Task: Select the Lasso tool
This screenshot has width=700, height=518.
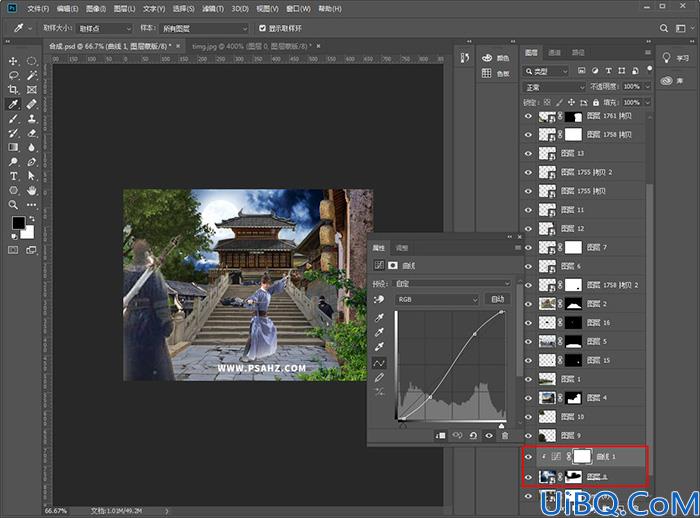Action: click(x=13, y=75)
